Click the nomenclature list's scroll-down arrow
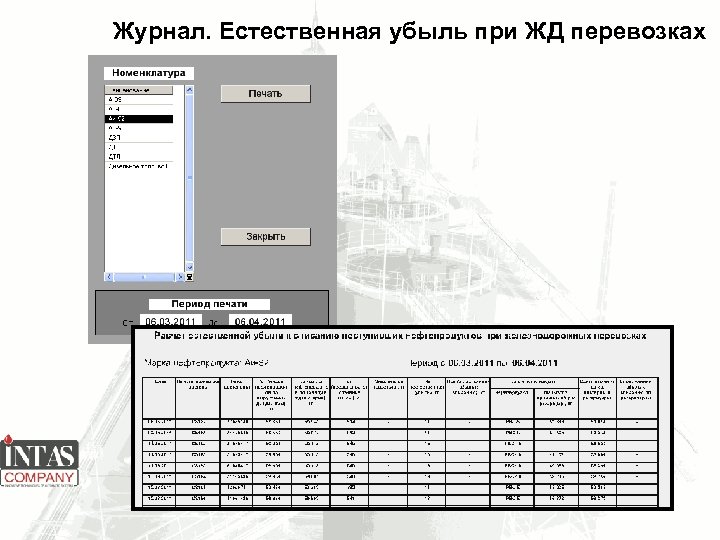Screen dimensions: 720x540 coord(189,267)
